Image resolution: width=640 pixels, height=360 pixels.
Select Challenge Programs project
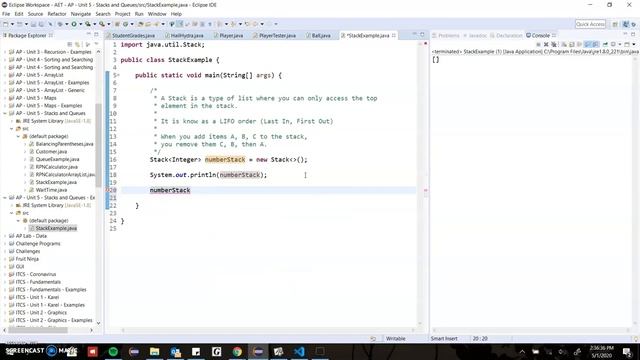point(38,244)
